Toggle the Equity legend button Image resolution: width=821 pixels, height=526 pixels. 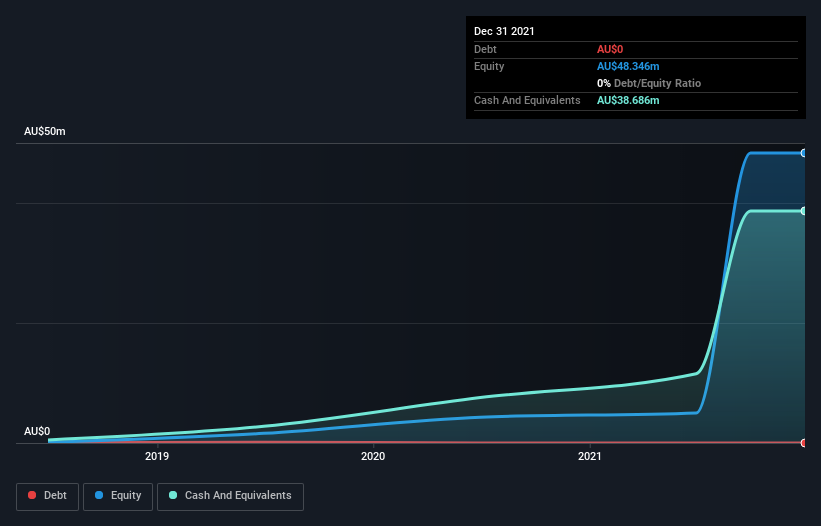[x=118, y=496]
